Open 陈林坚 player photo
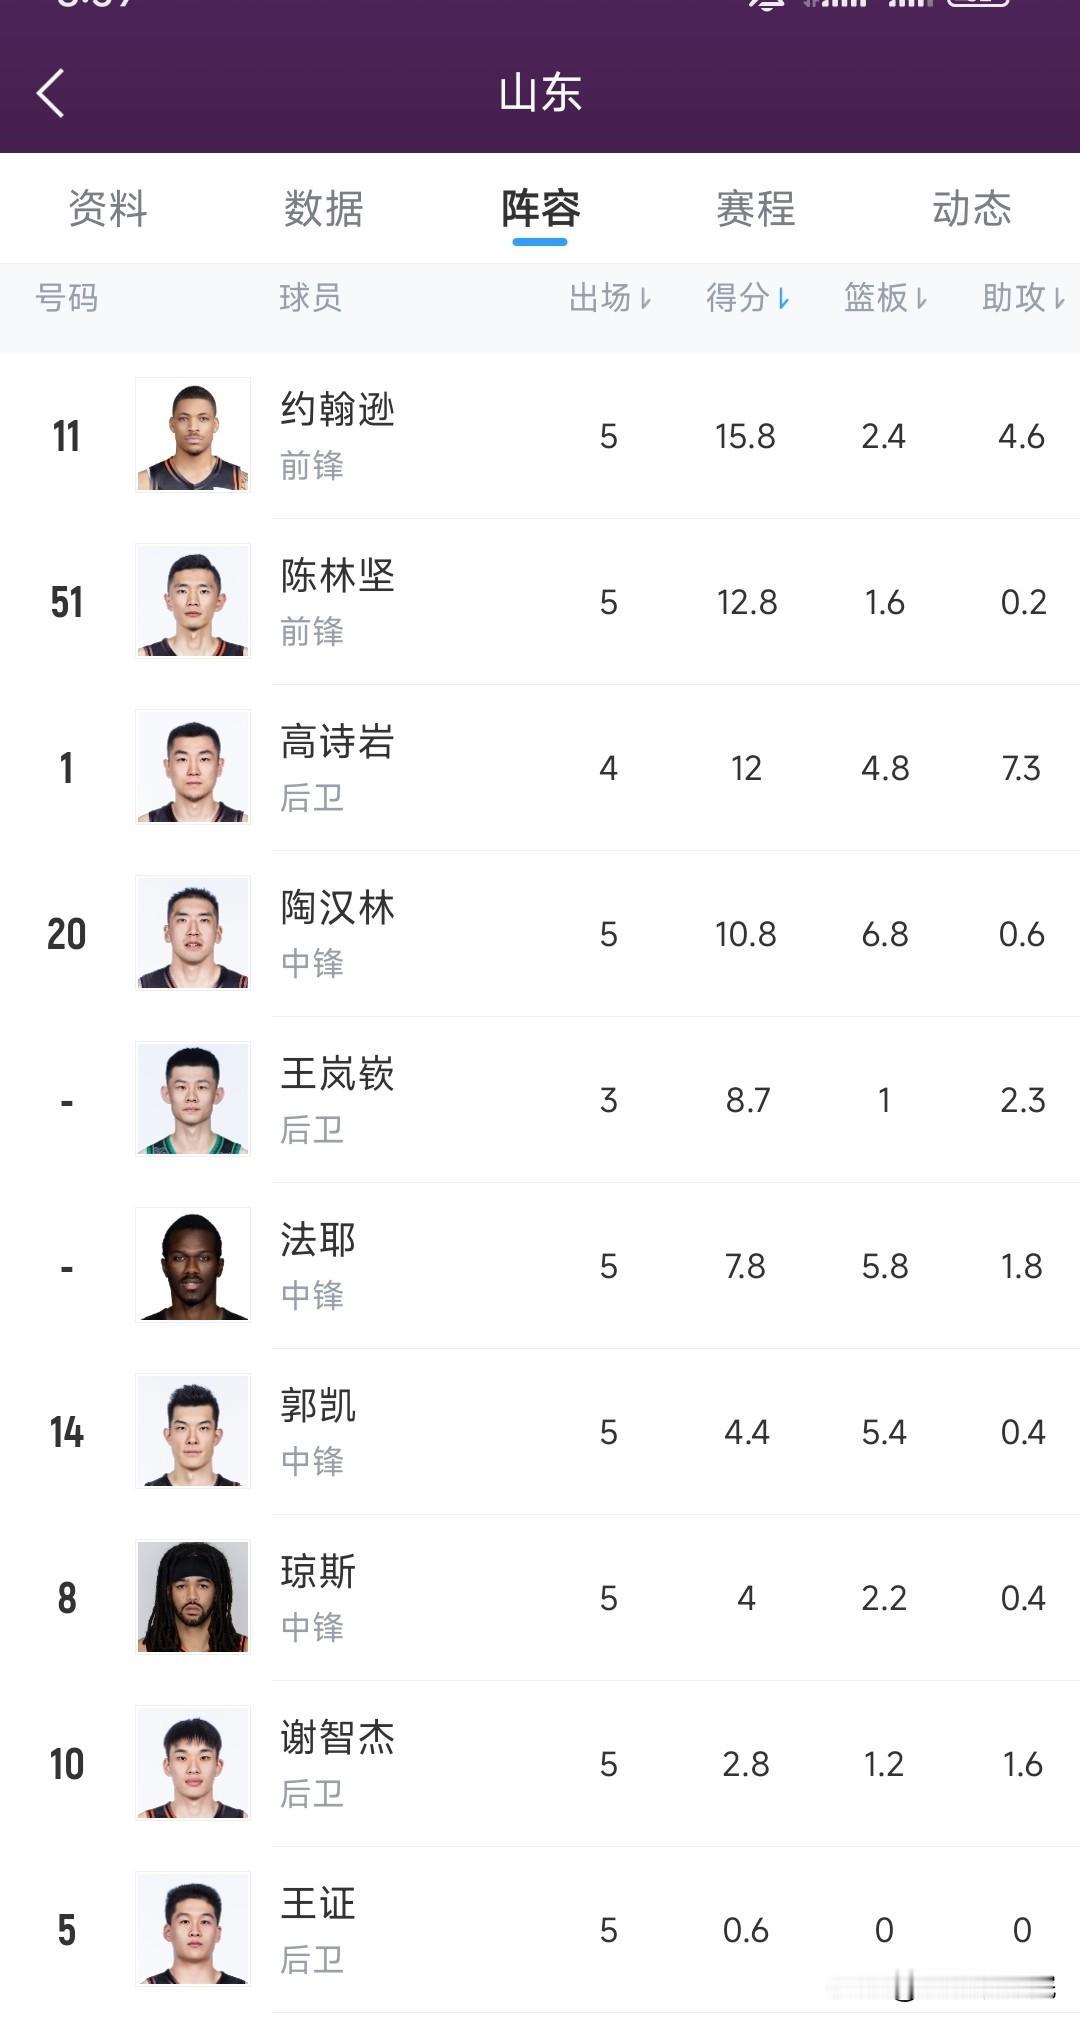1080x2024 pixels. [193, 600]
